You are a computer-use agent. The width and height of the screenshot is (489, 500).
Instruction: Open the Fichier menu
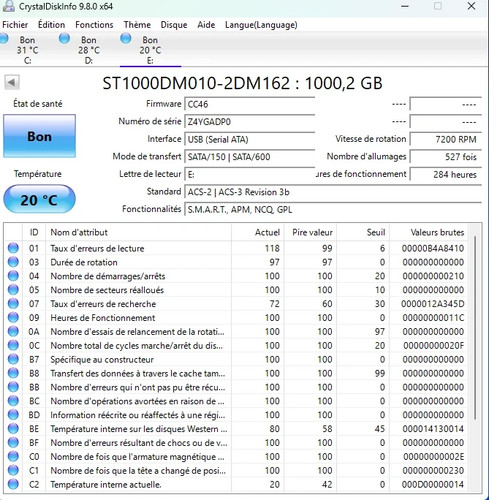15,25
